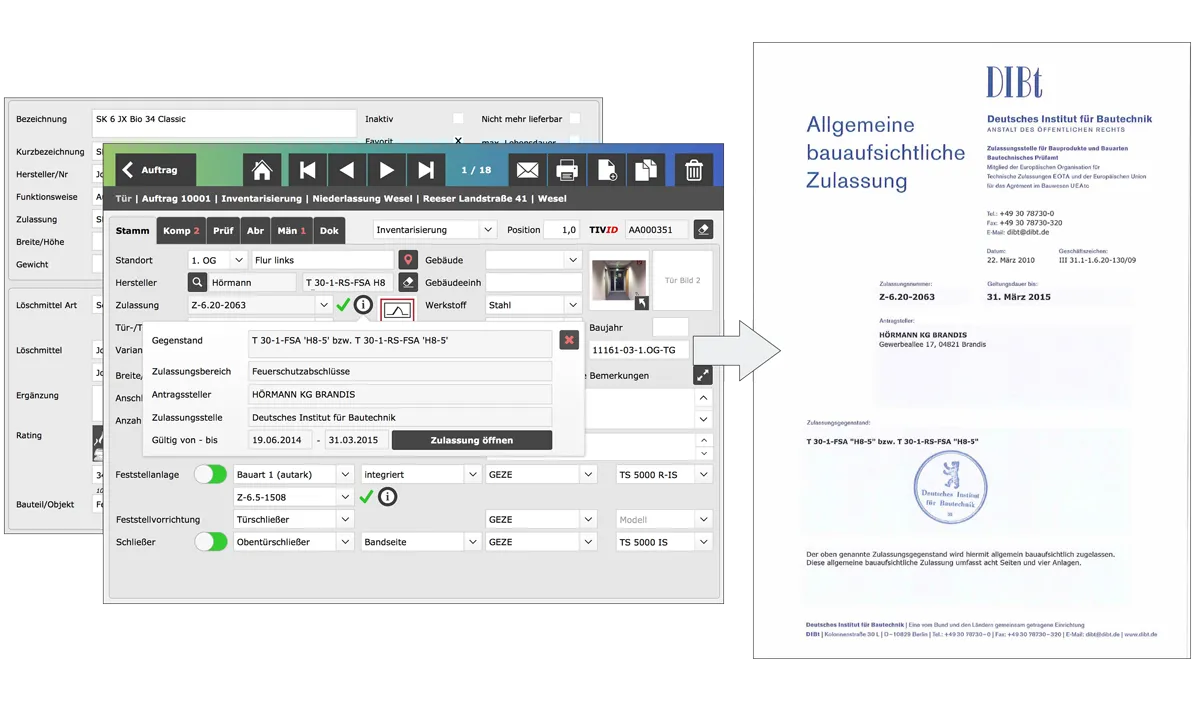Open the Werkstoff Stahl dropdown
Image resolution: width=1200 pixels, height=701 pixels.
point(534,305)
